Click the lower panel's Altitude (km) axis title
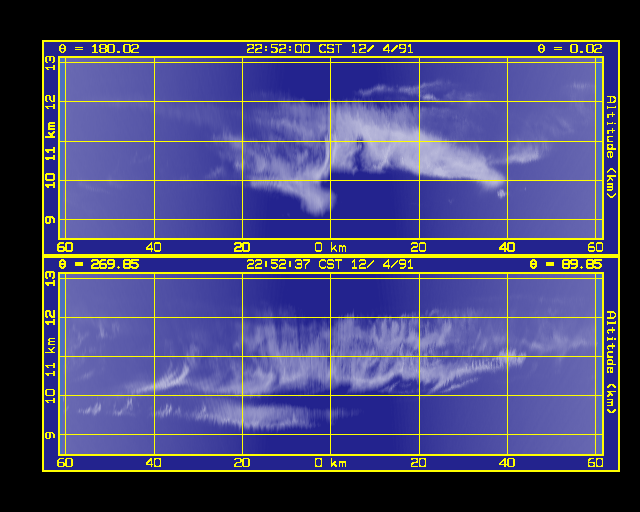 tap(611, 362)
